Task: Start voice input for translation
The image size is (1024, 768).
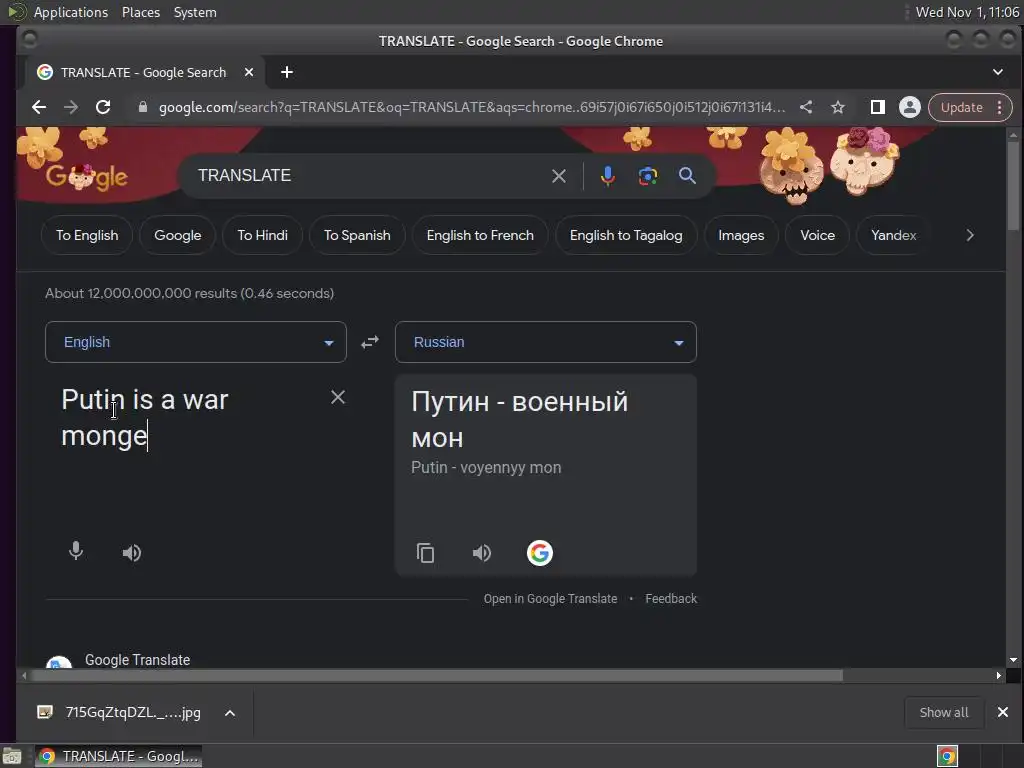Action: pos(76,552)
